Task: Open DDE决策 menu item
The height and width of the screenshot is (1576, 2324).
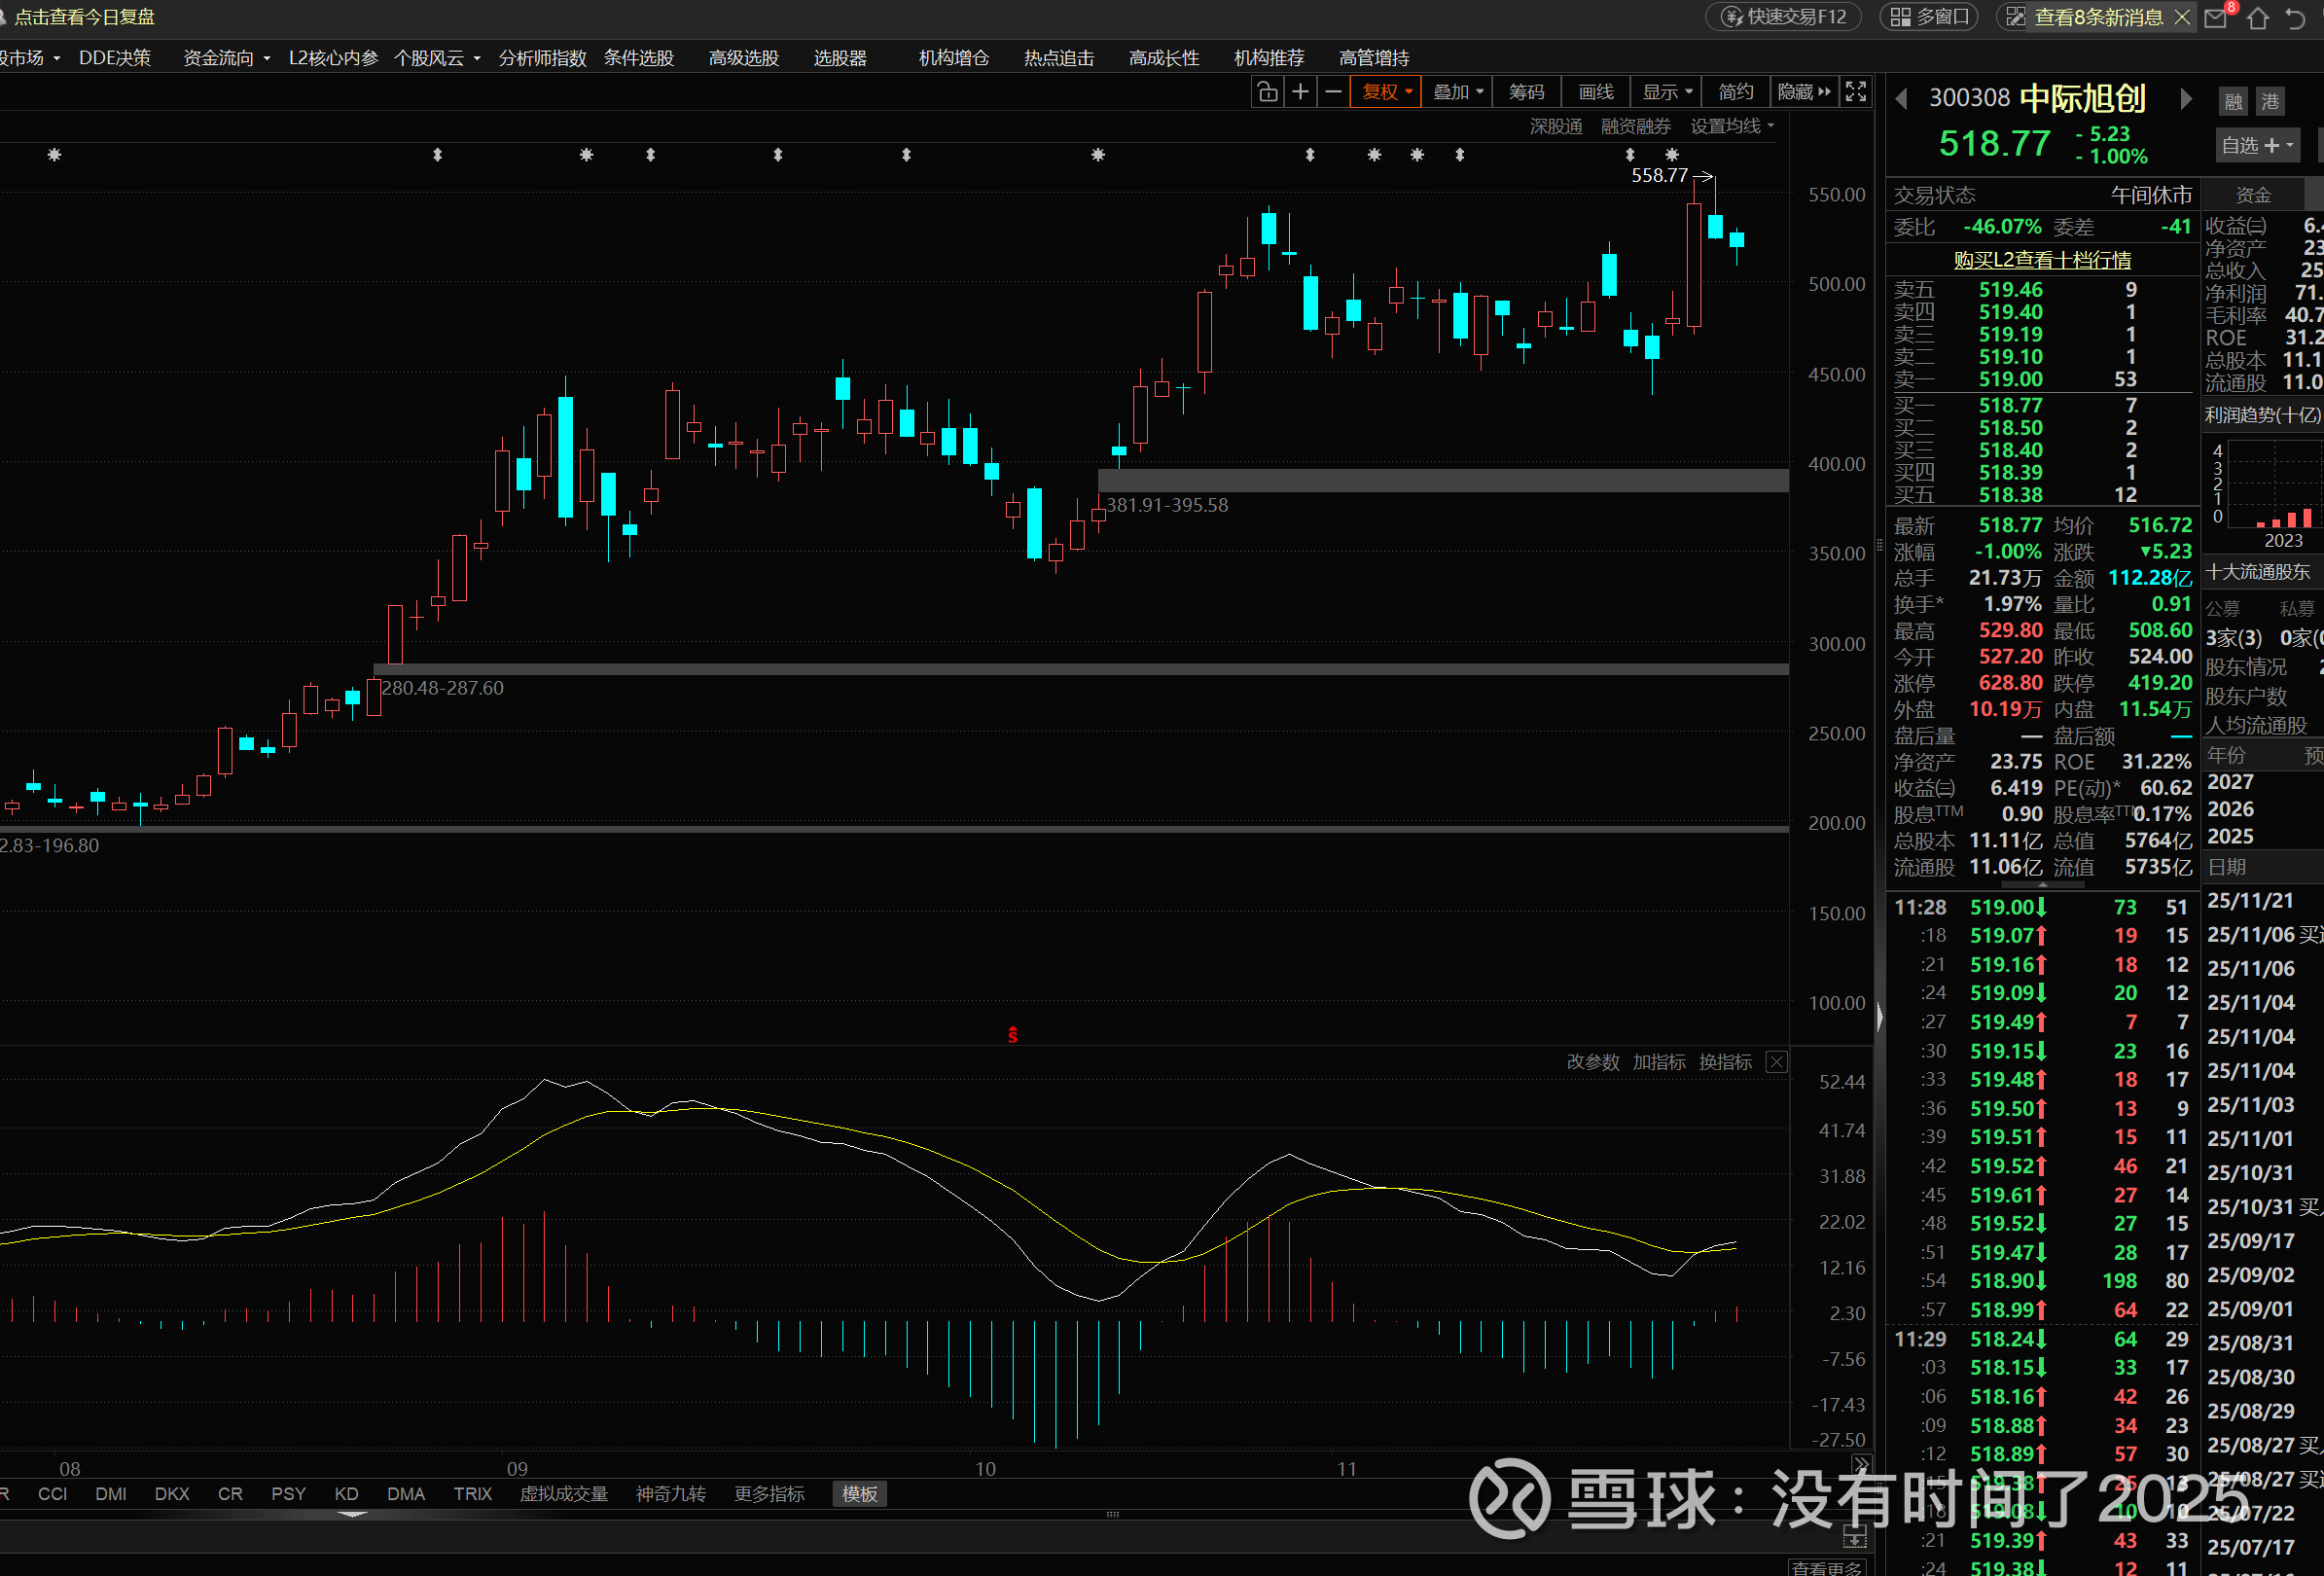Action: [115, 58]
